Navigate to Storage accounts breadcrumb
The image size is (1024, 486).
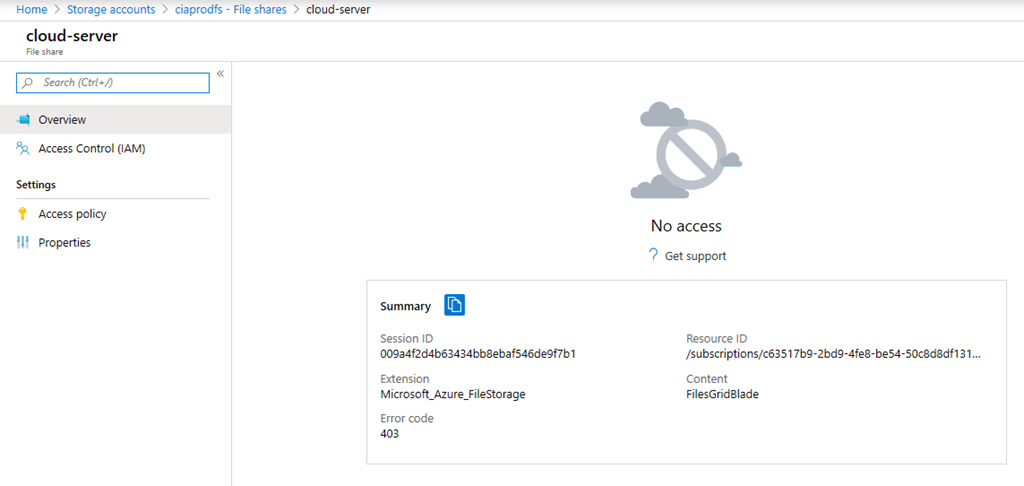111,9
